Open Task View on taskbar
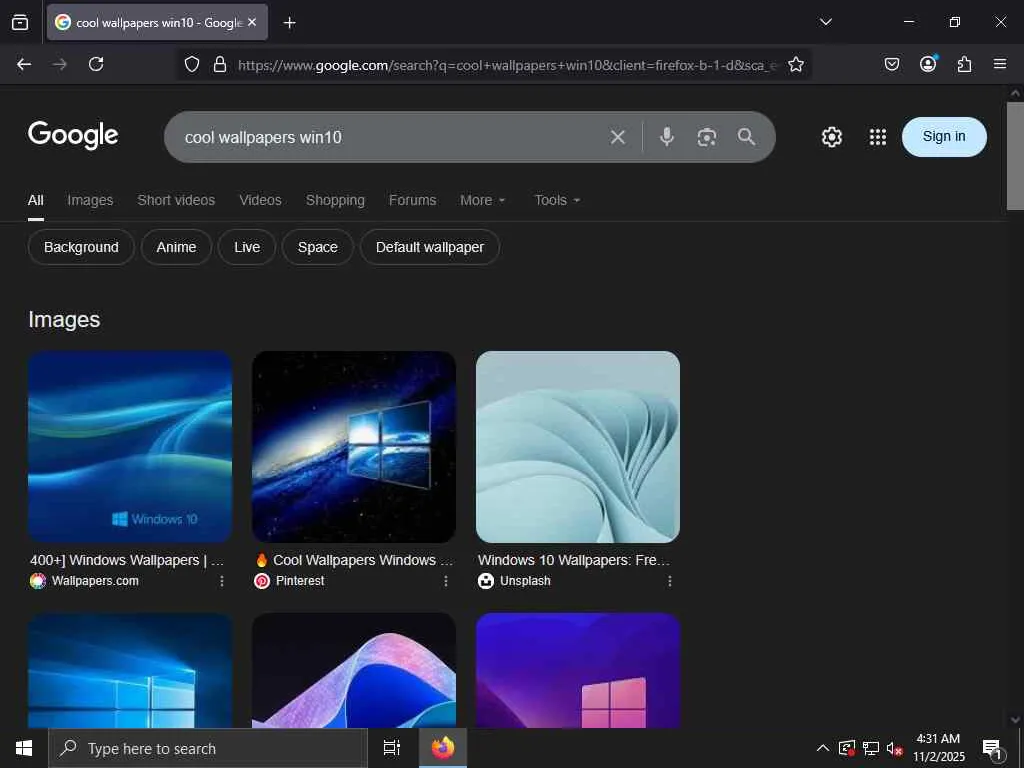 [392, 748]
